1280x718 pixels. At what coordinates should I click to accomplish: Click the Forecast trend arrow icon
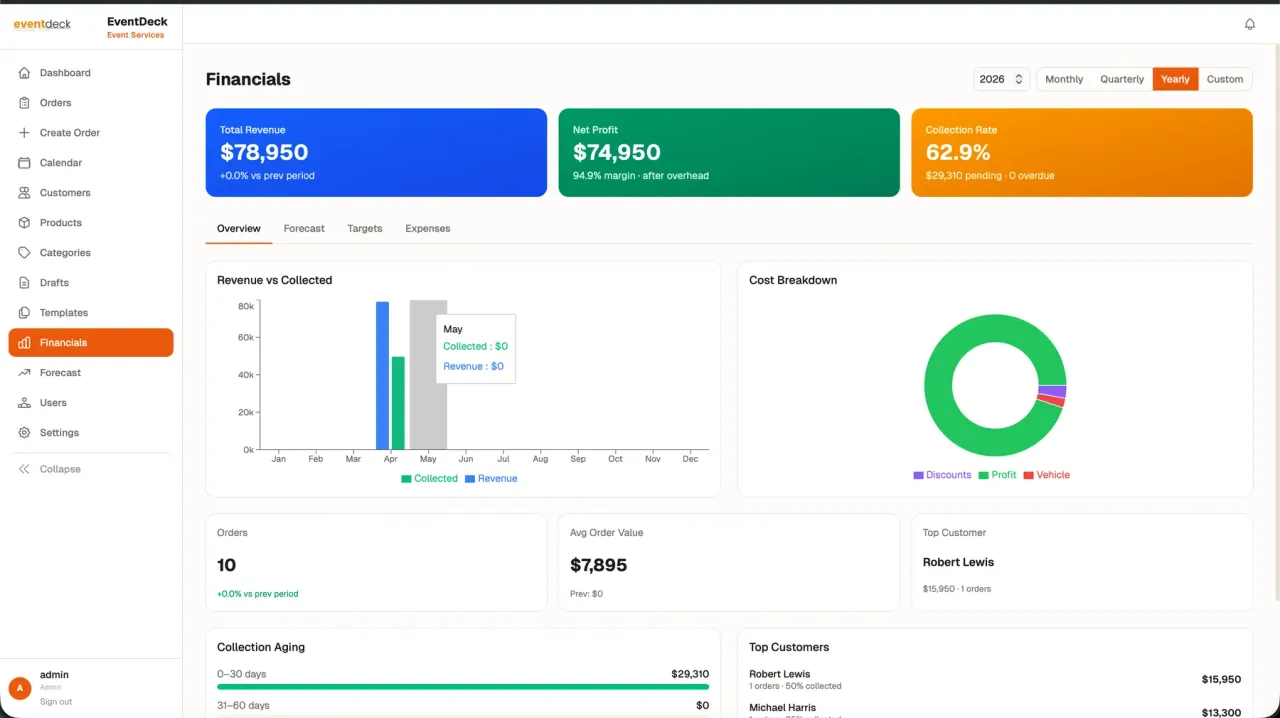24,373
